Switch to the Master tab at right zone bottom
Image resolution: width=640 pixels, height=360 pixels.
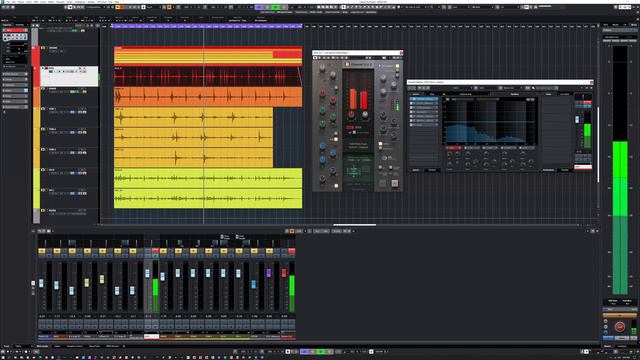(607, 346)
